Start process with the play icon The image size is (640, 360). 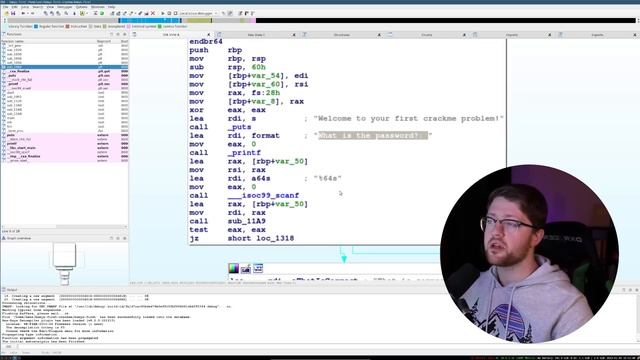point(163,13)
